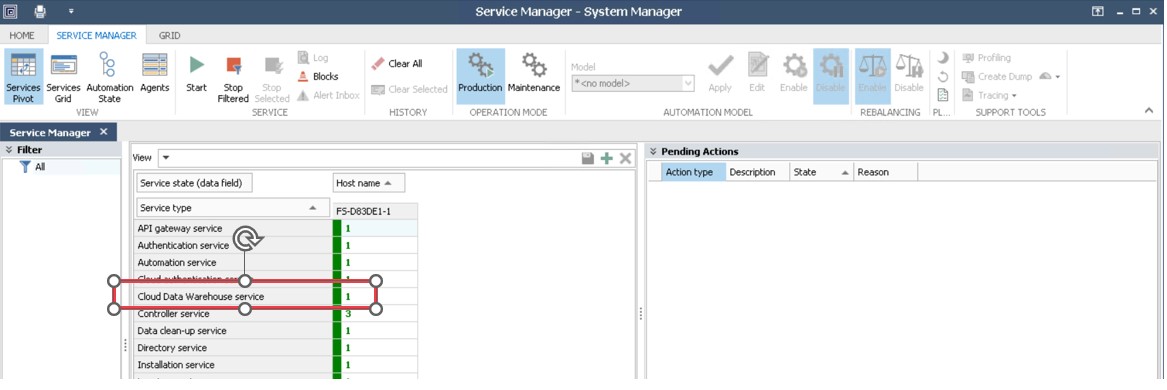Viewport: 1167px width, 390px height.
Task: Click the Controller service count 3
Action: point(348,313)
